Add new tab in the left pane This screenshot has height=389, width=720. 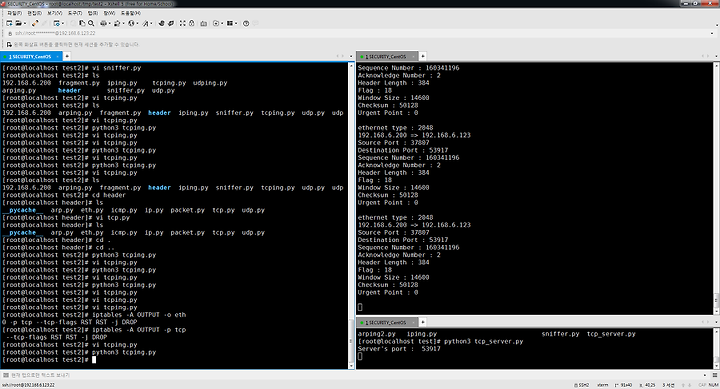pyautogui.click(x=67, y=56)
